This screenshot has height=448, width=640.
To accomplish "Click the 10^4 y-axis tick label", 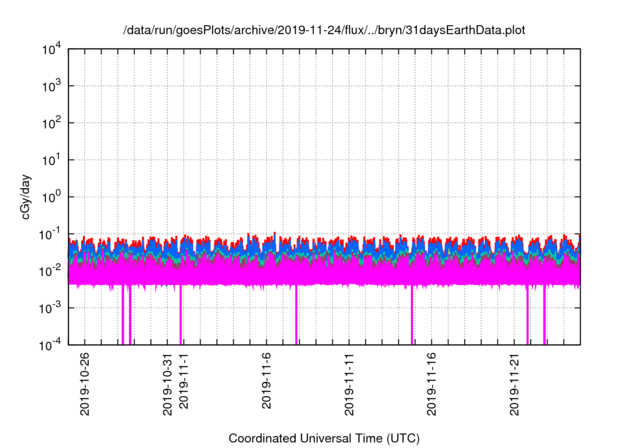I will click(52, 50).
